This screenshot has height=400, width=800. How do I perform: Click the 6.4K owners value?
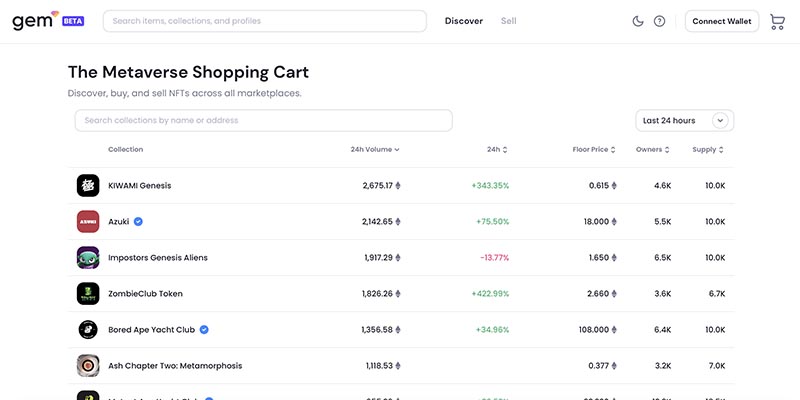663,330
